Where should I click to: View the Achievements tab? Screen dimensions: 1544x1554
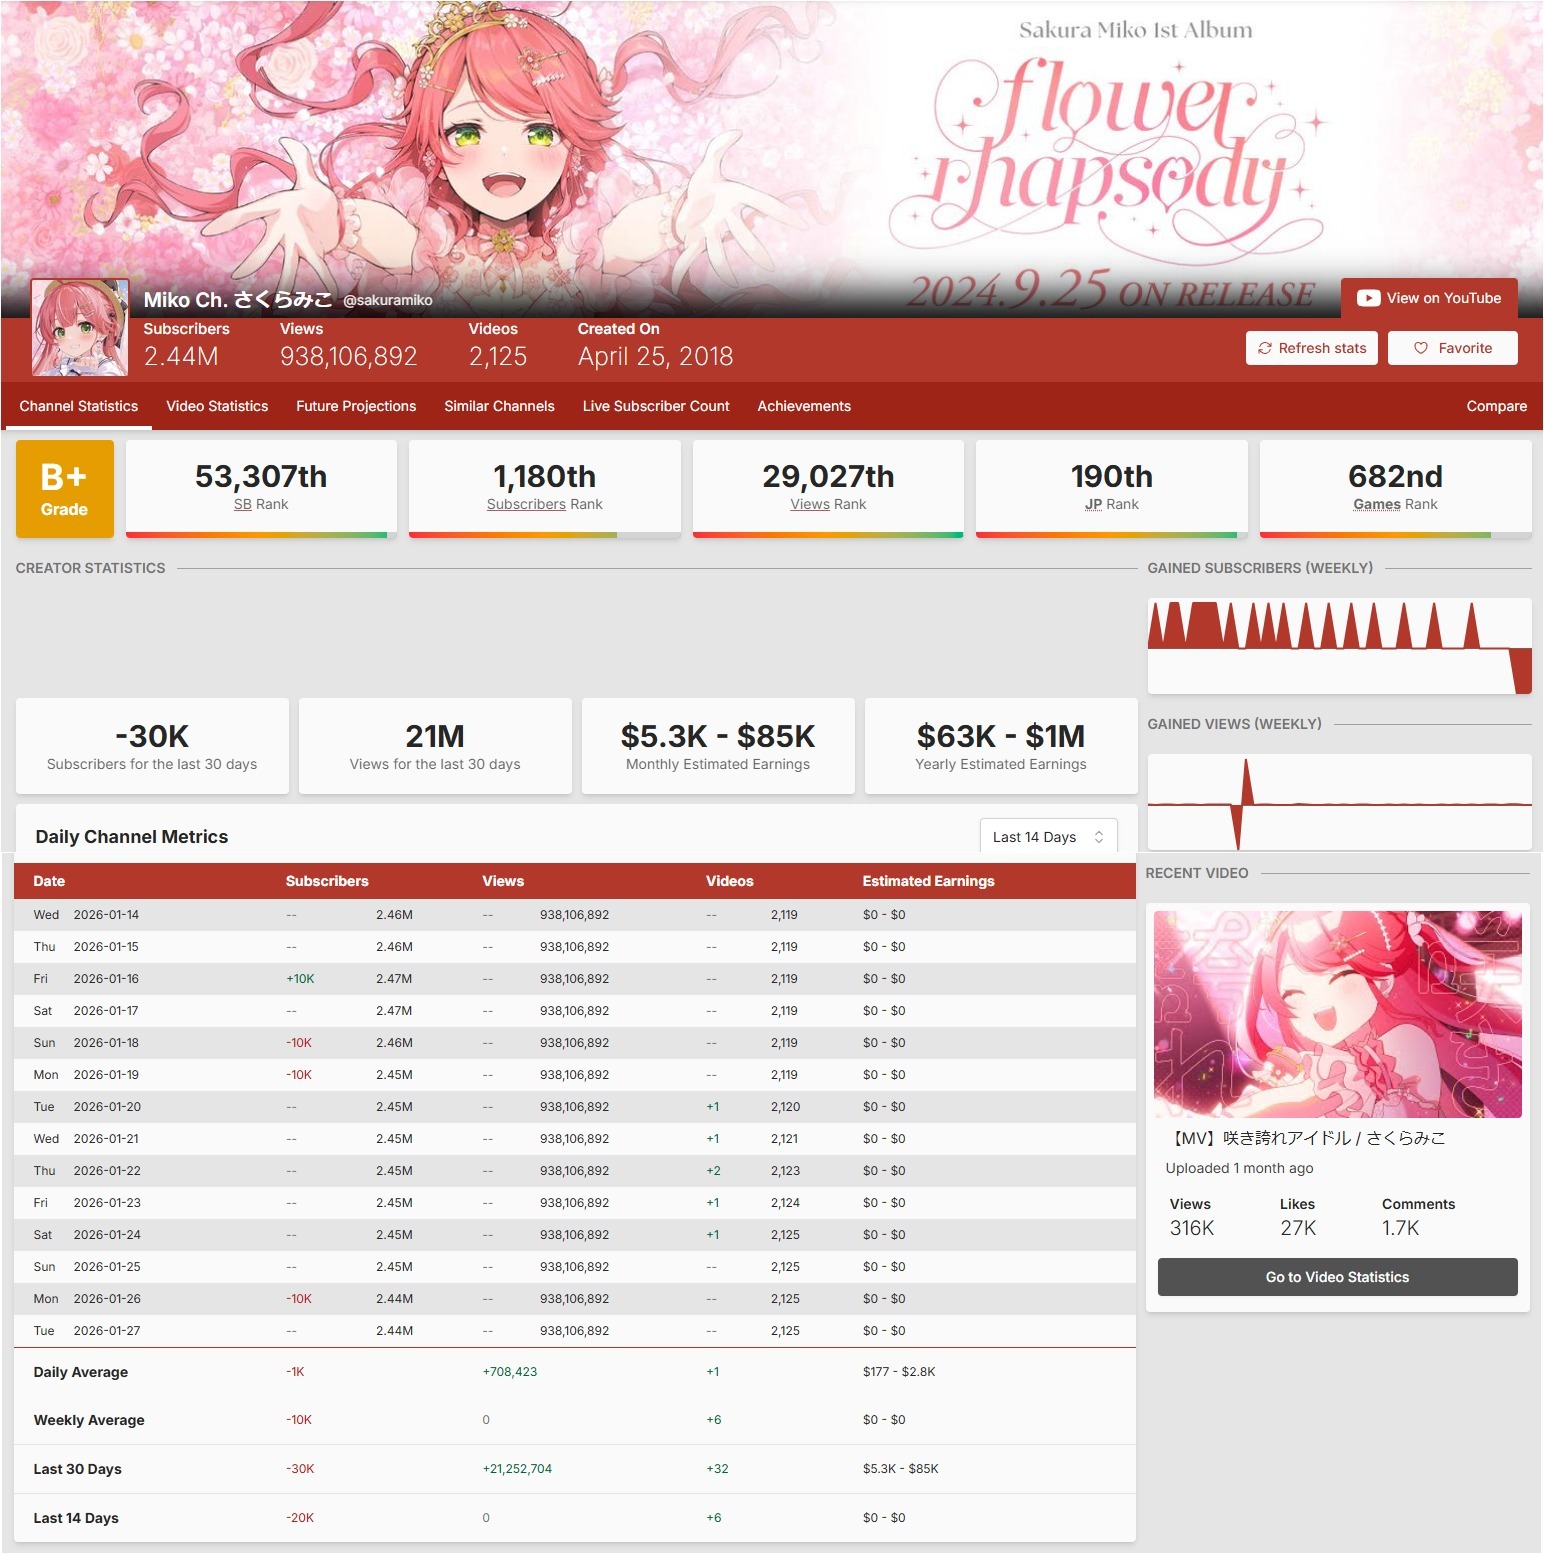[x=804, y=406]
